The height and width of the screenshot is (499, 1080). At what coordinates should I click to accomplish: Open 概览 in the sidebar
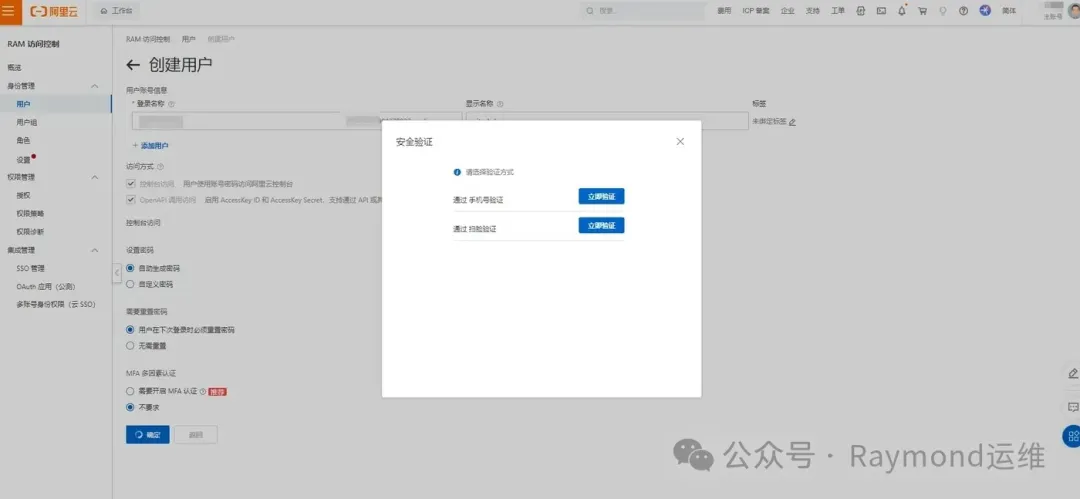pyautogui.click(x=14, y=68)
